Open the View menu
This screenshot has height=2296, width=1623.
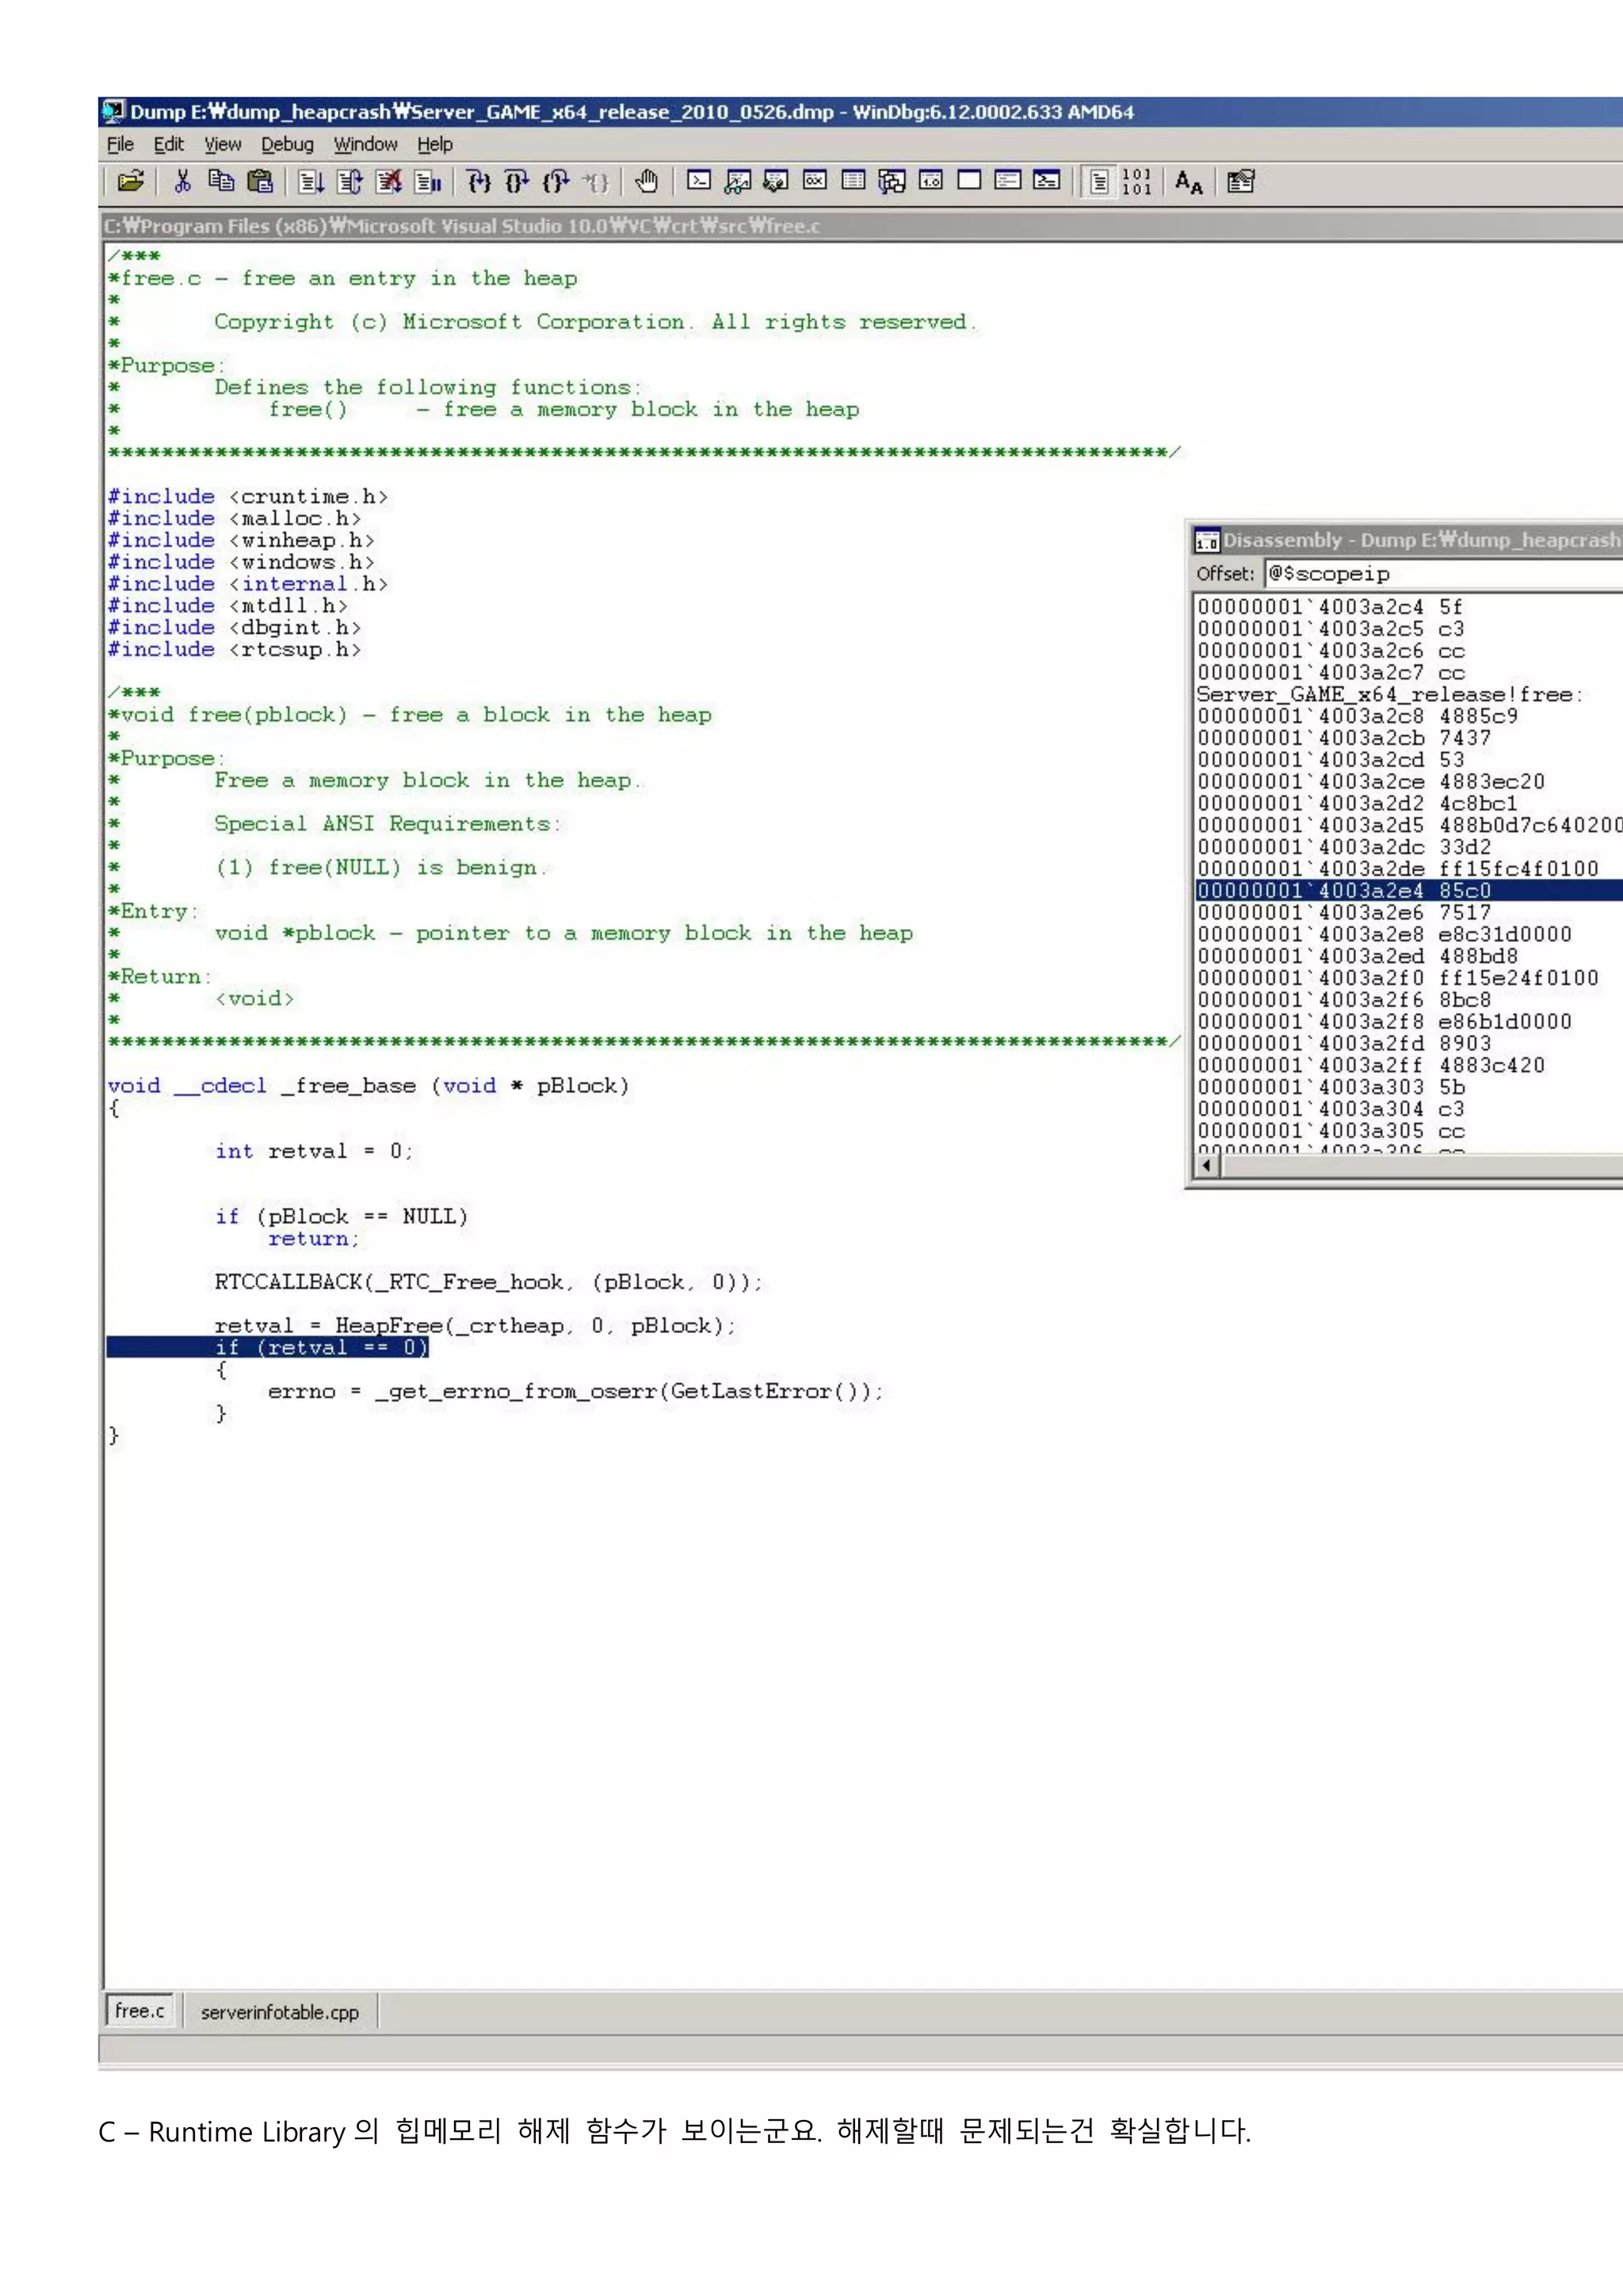point(222,144)
